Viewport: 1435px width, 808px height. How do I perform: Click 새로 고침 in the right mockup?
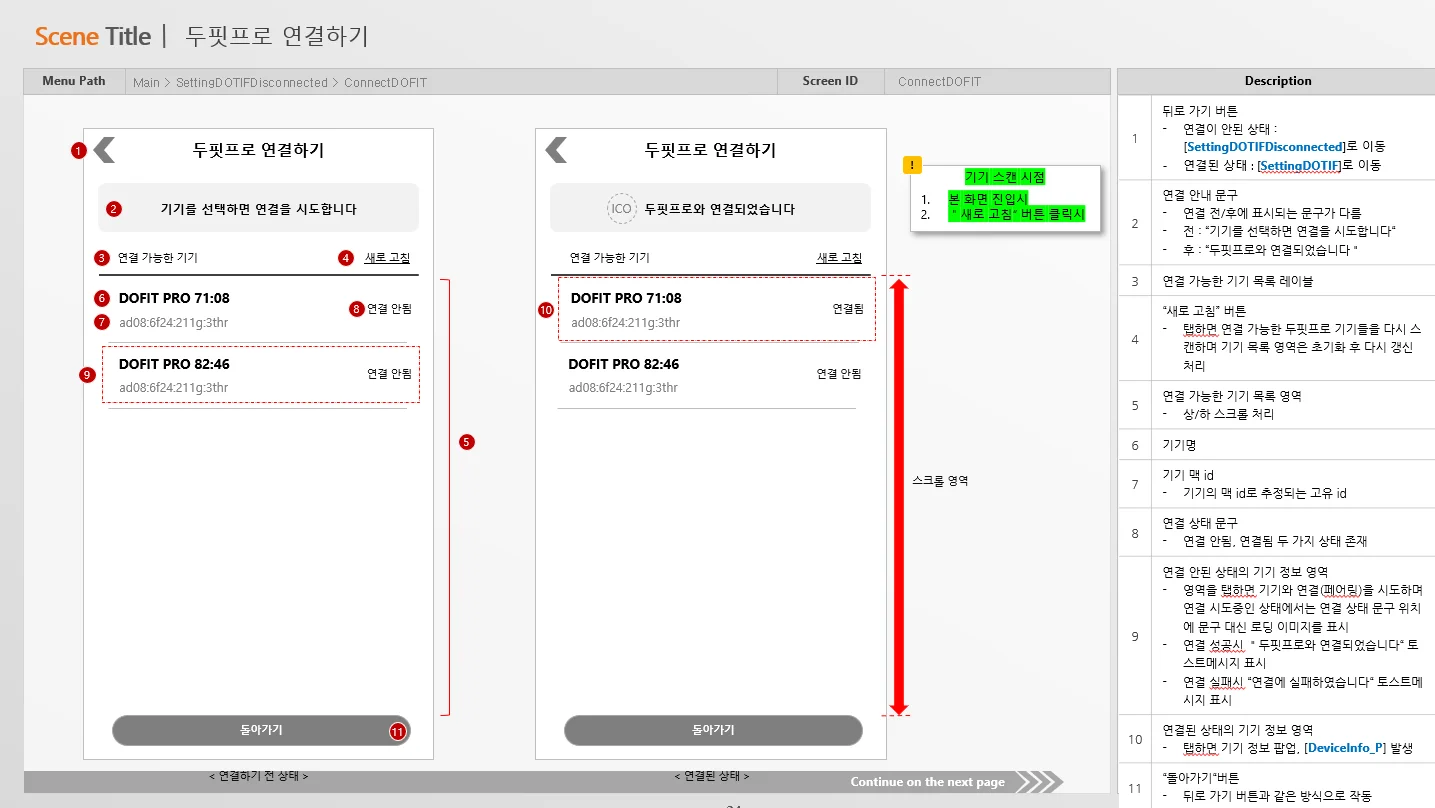pyautogui.click(x=839, y=257)
